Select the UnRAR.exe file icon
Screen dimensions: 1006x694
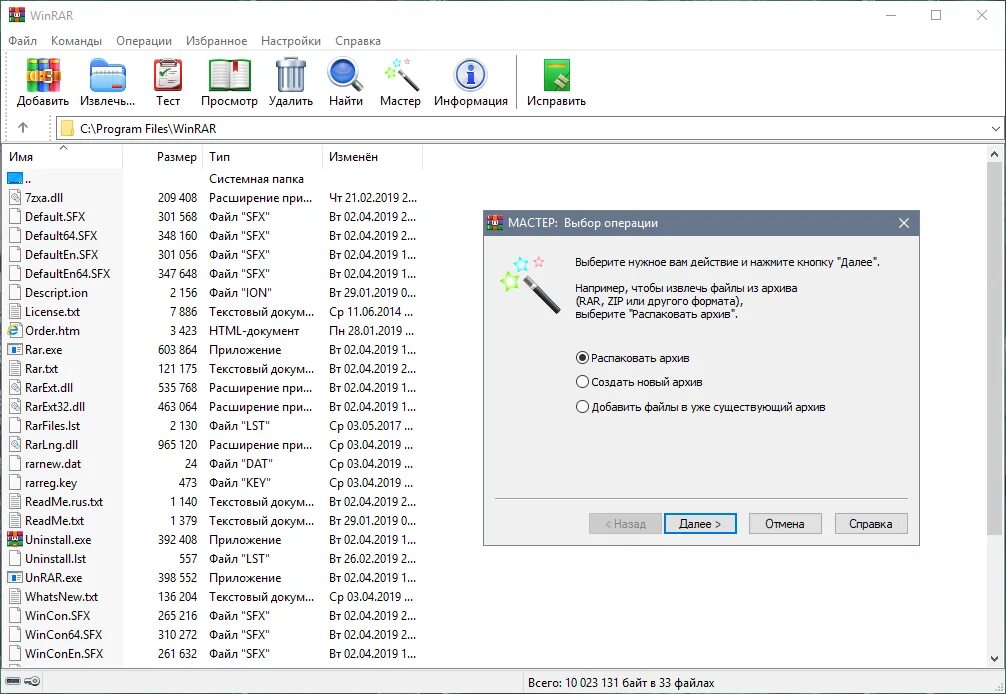[15, 578]
